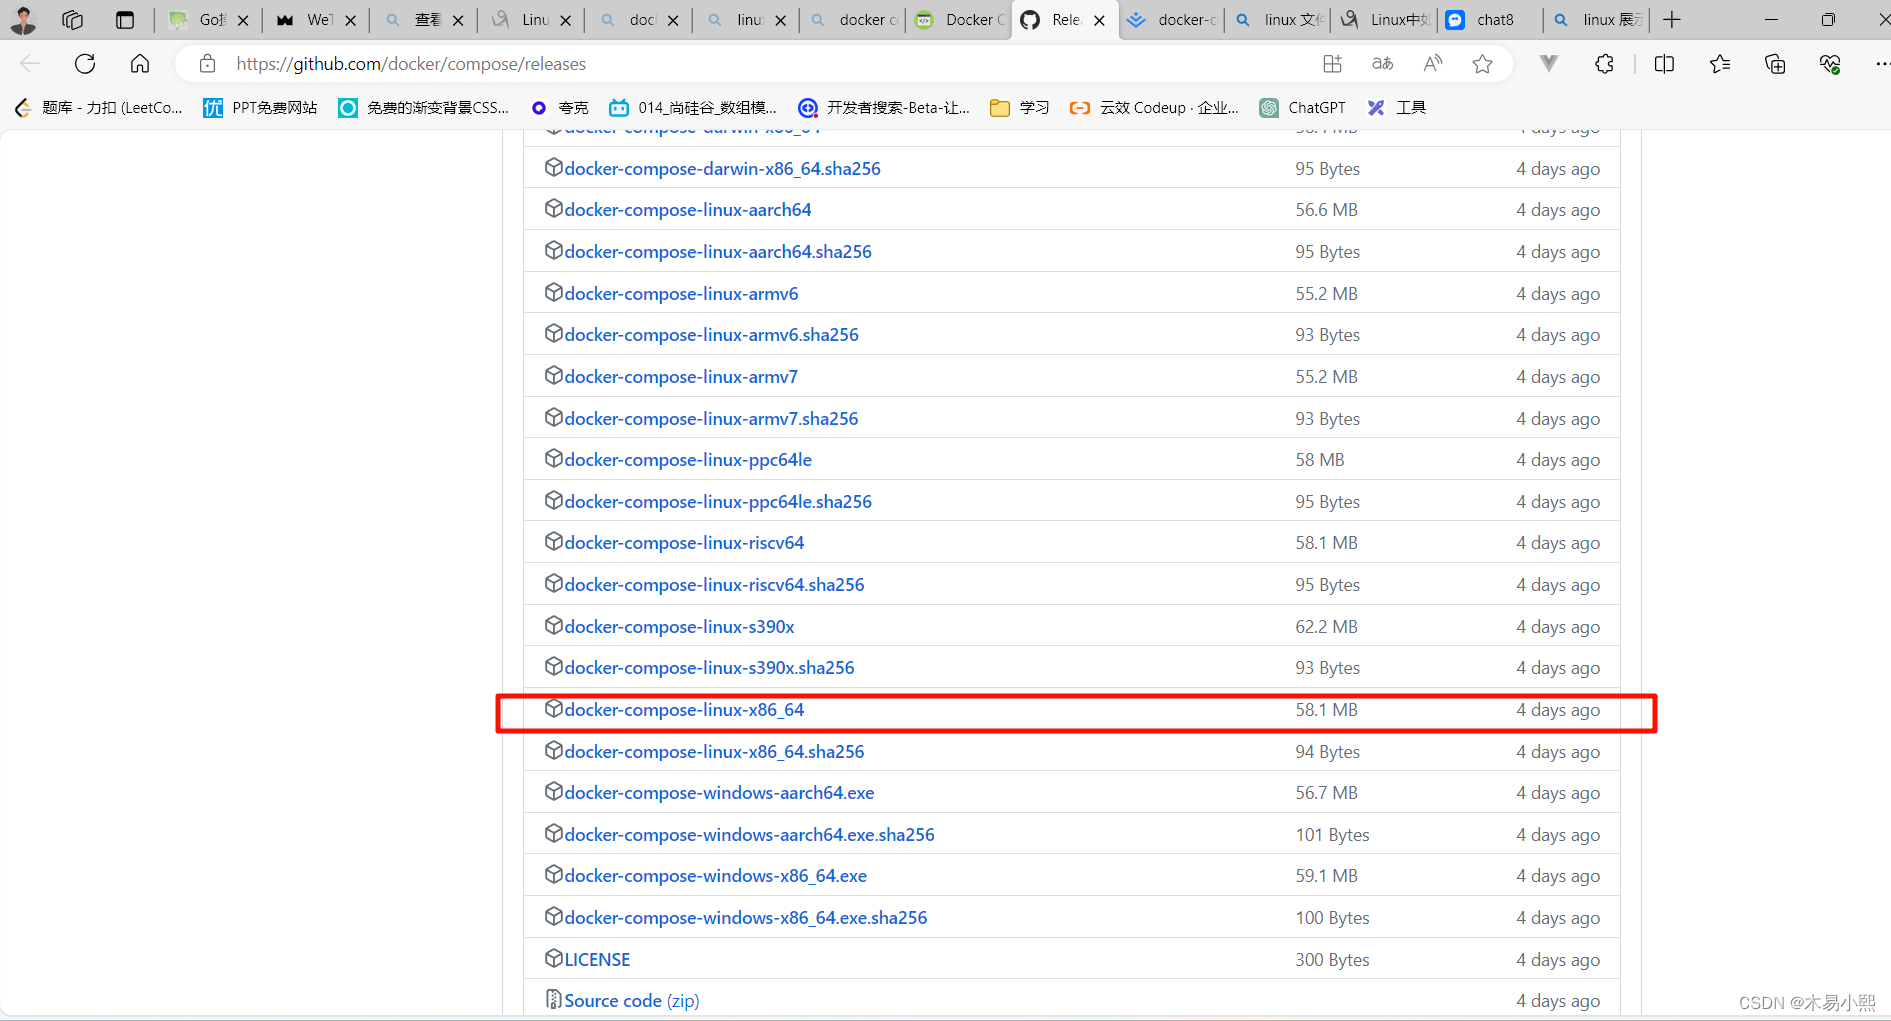The height and width of the screenshot is (1021, 1891).
Task: Click the browser Refresh icon
Action: [x=85, y=64]
